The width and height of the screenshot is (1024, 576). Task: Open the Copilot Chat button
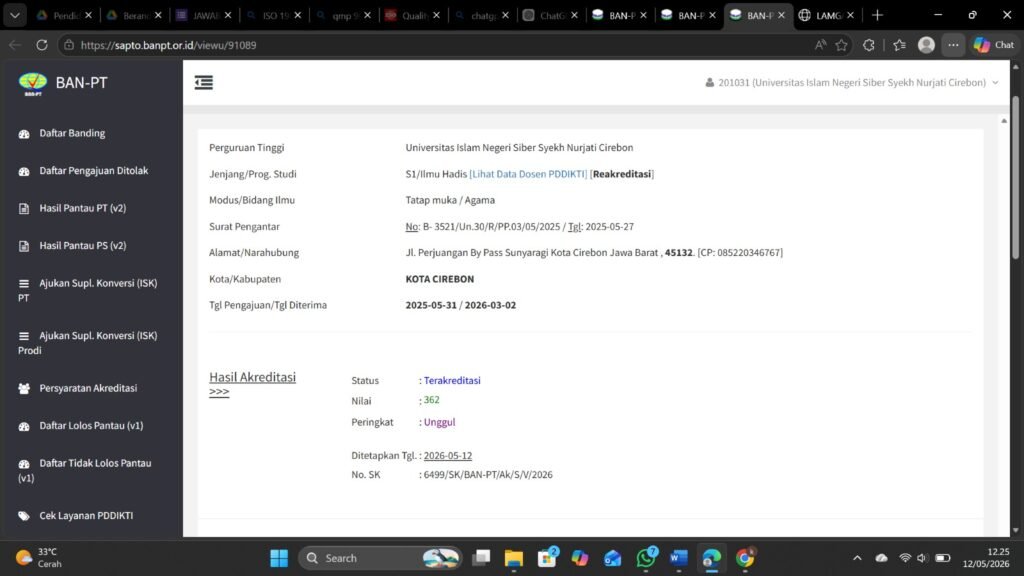pyautogui.click(x=995, y=45)
